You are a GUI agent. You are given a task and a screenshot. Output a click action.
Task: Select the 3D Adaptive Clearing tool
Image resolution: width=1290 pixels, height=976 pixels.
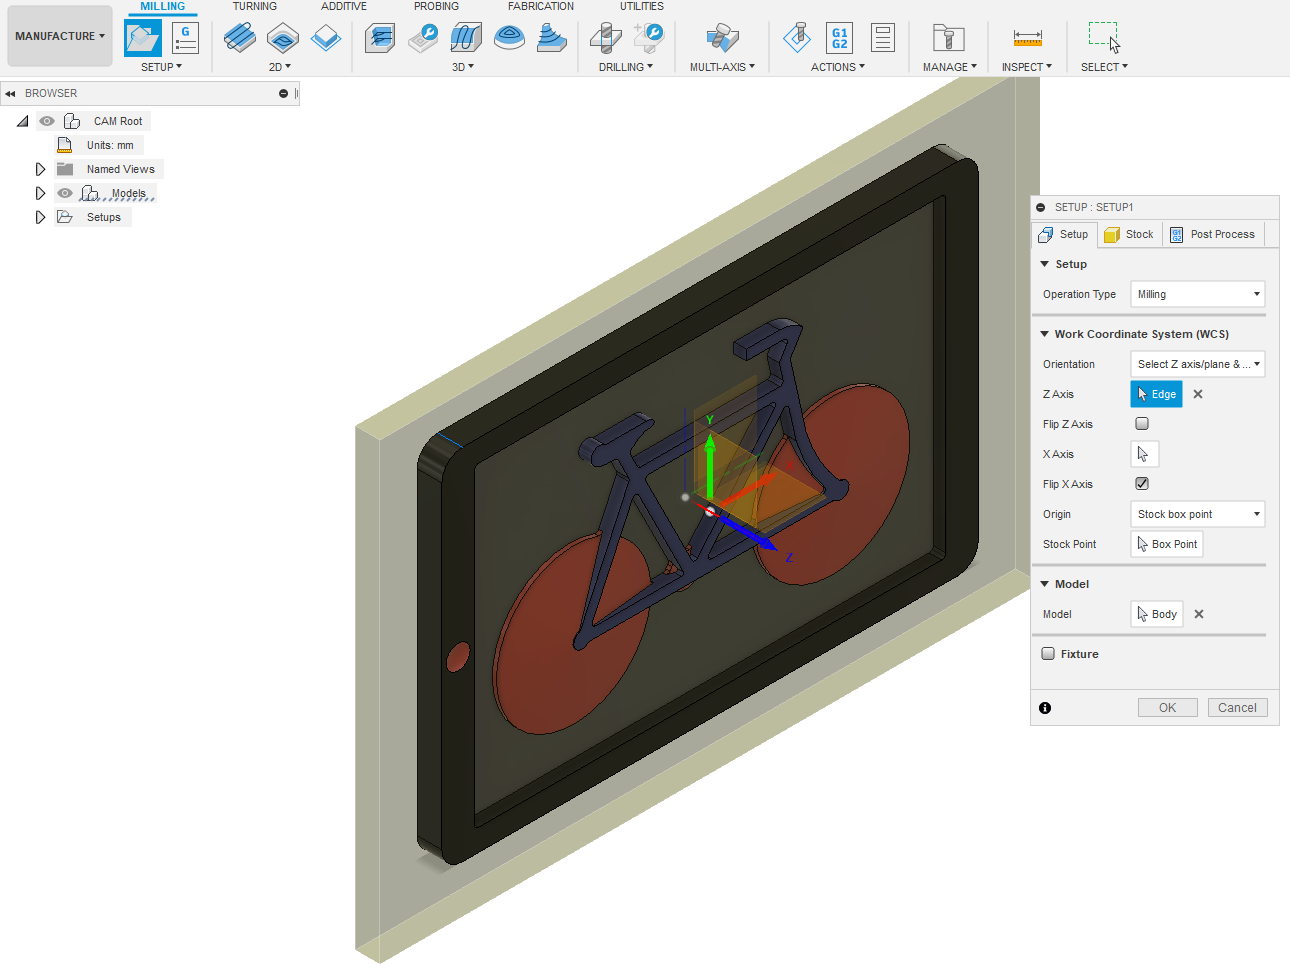coord(380,38)
